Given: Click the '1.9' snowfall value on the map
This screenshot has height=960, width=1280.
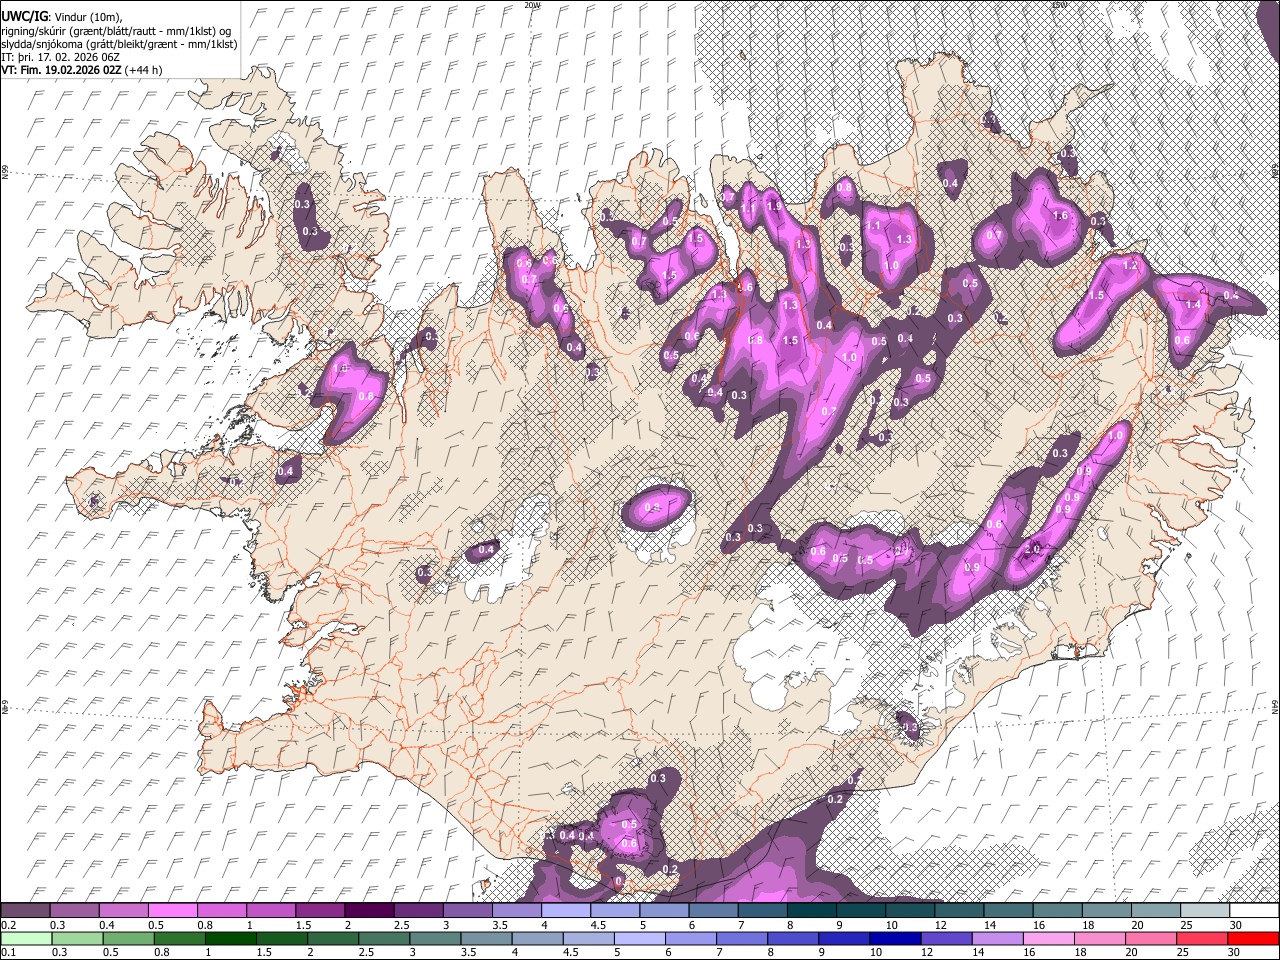Looking at the screenshot, I should click(x=773, y=206).
